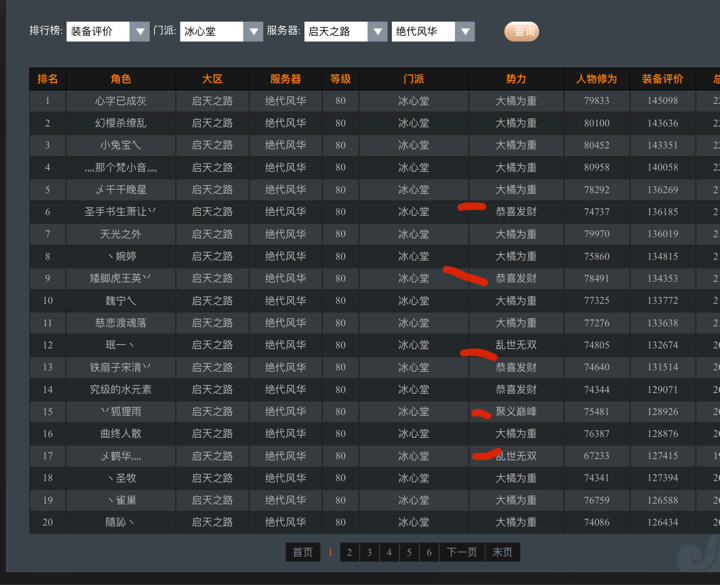Click the current page 1 indicator
The width and height of the screenshot is (720, 585).
pos(330,552)
